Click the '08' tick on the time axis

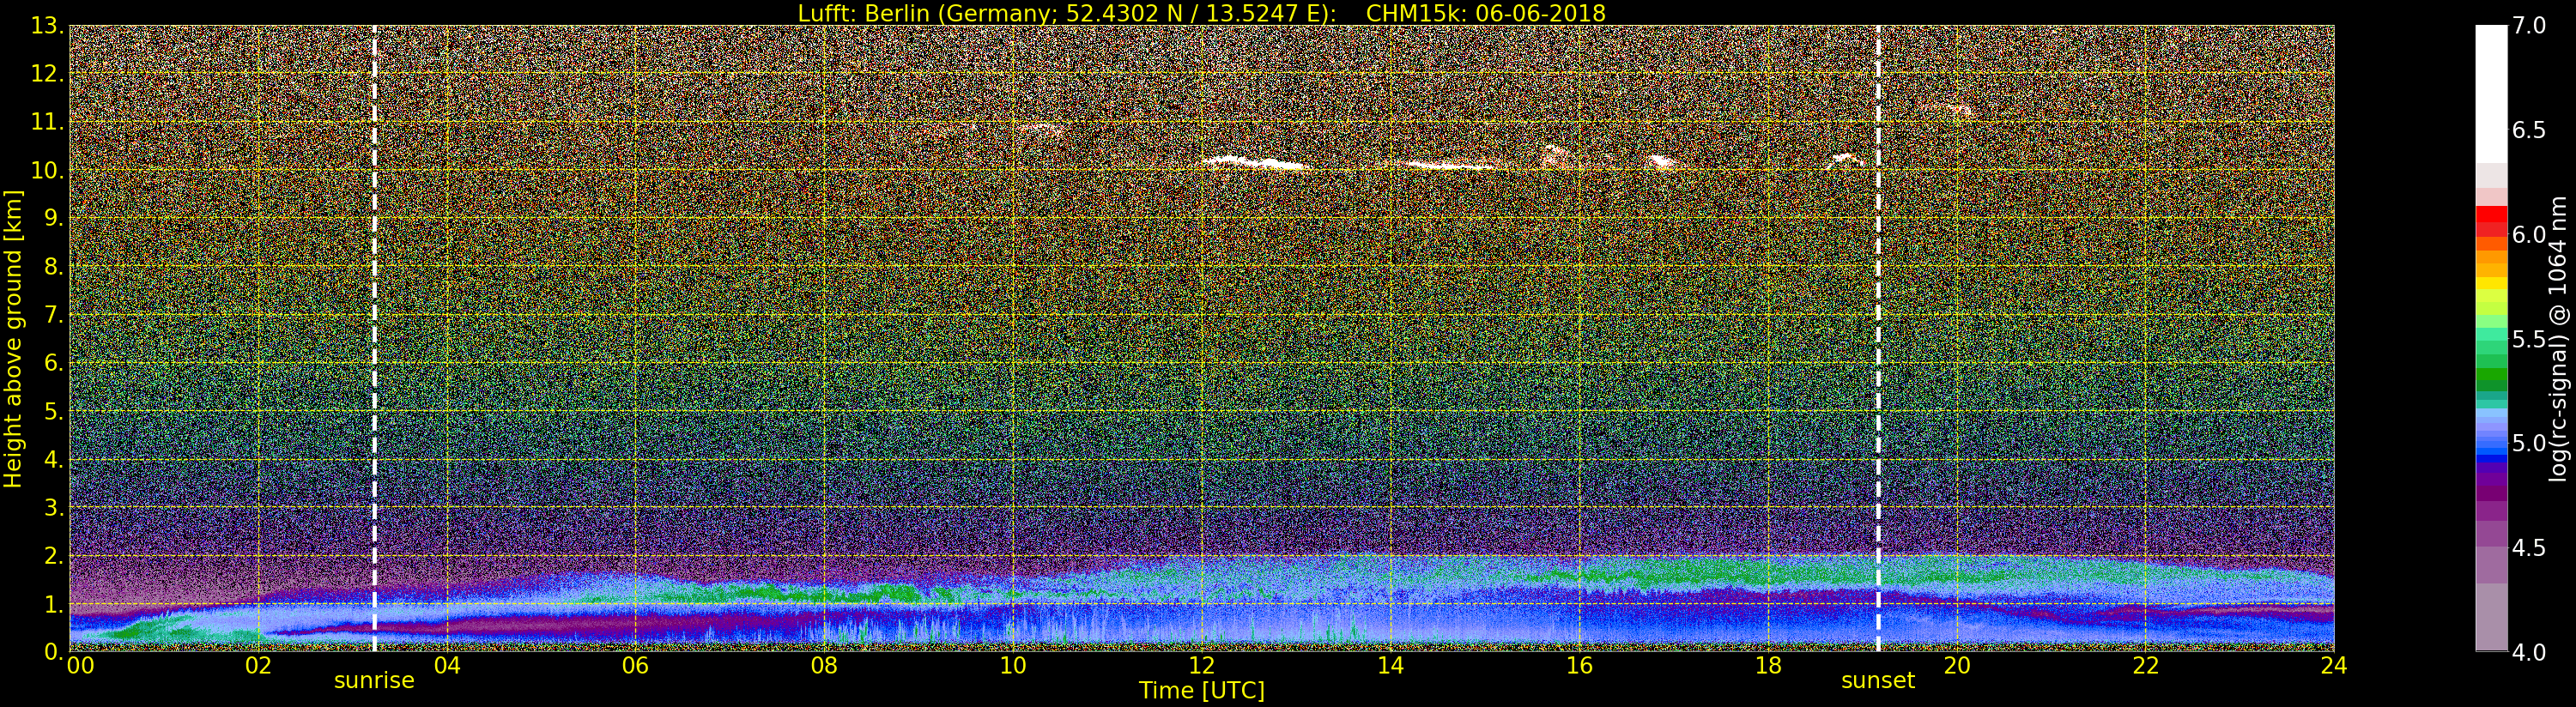[x=824, y=665]
